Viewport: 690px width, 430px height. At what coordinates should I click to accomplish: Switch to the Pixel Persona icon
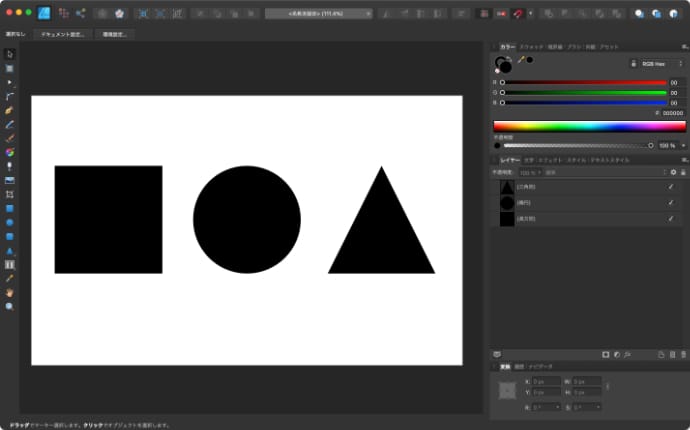click(63, 14)
